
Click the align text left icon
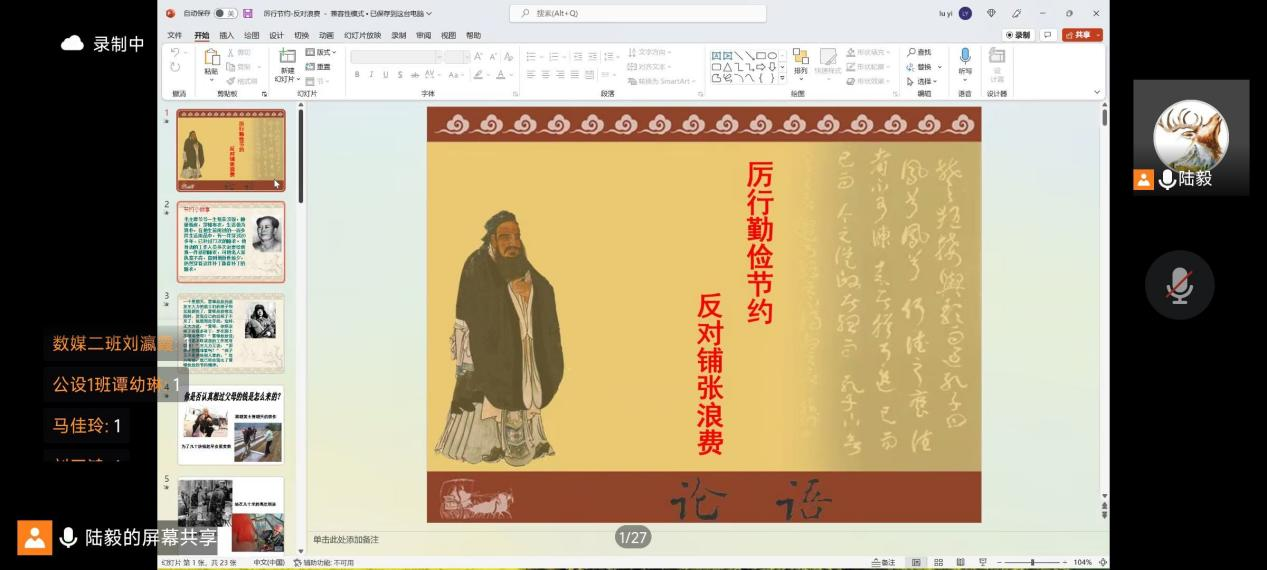tap(531, 75)
